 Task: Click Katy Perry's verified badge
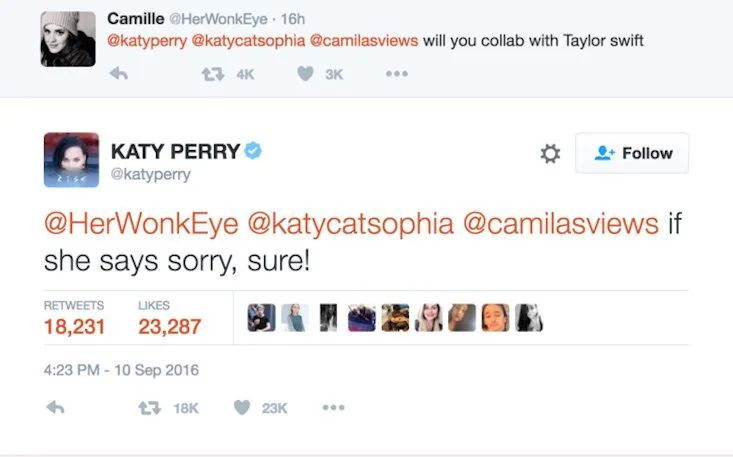[254, 151]
